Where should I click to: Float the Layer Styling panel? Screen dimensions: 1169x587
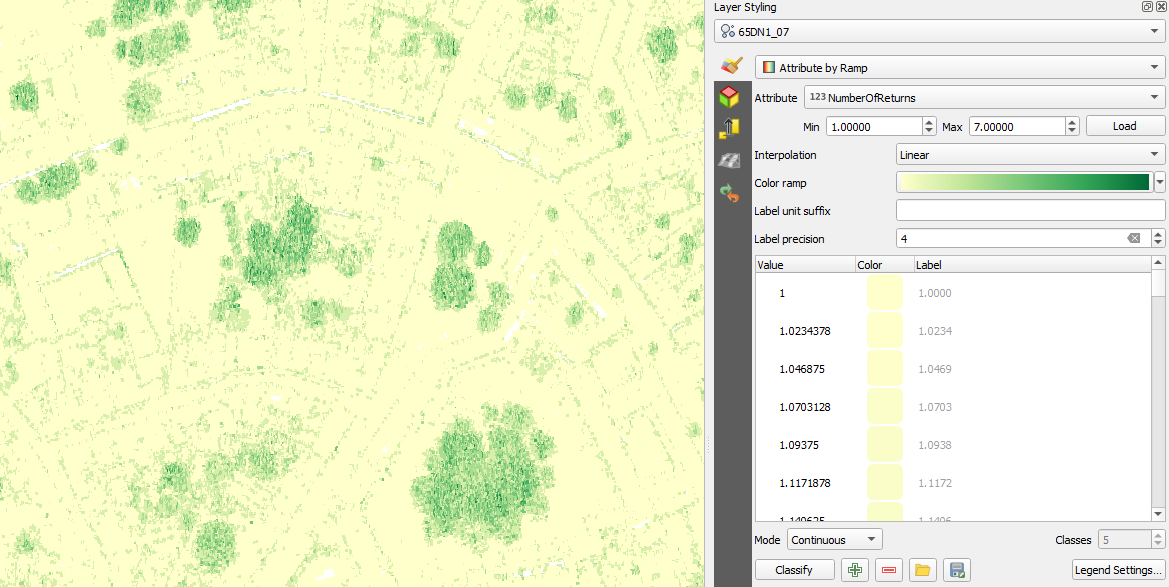[1147, 7]
